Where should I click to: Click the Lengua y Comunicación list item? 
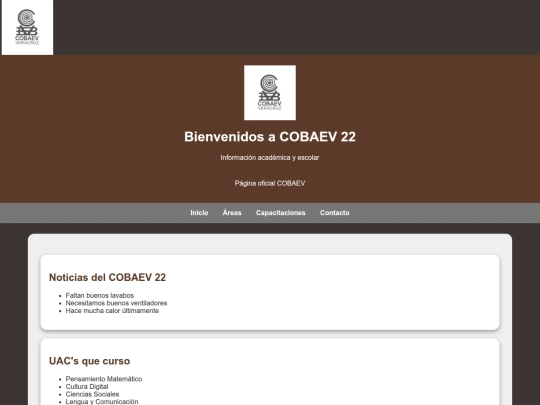tap(102, 402)
